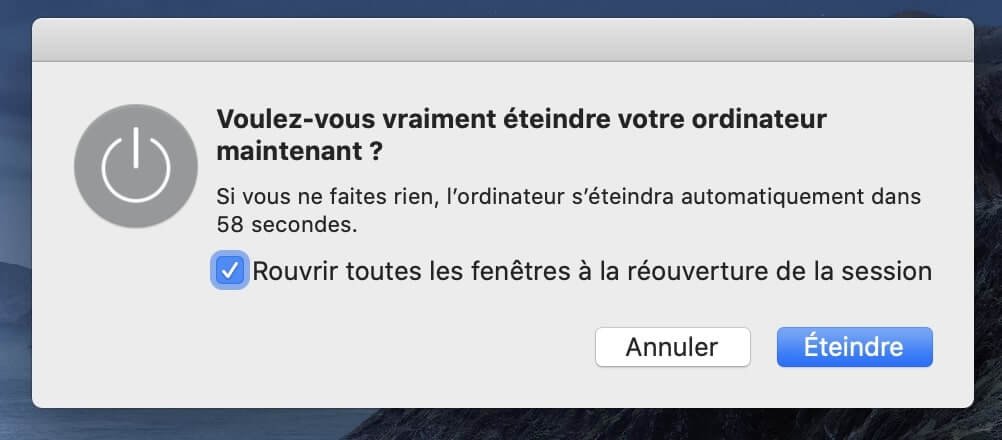Click the empty dialog space below the power icon
This screenshot has height=440, width=1002.
pos(135,307)
